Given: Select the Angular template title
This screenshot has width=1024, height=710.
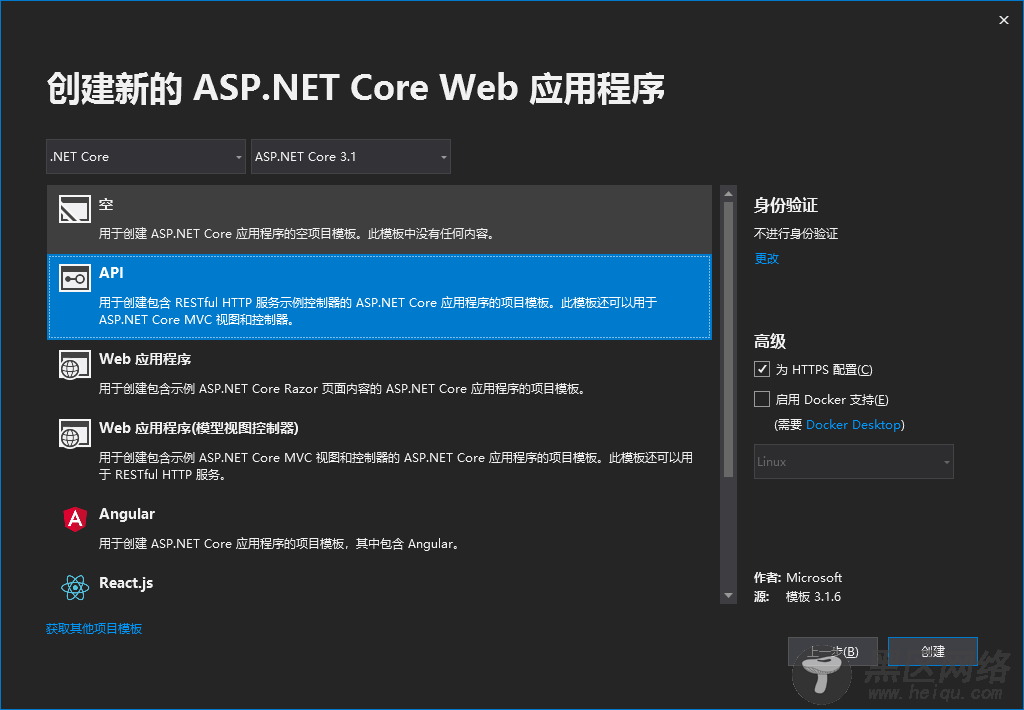Looking at the screenshot, I should pyautogui.click(x=127, y=514).
